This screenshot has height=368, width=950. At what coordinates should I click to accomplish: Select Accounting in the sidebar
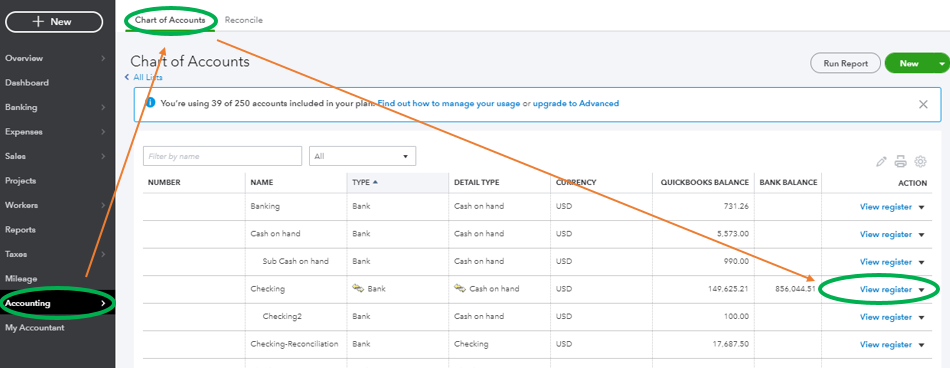58,303
